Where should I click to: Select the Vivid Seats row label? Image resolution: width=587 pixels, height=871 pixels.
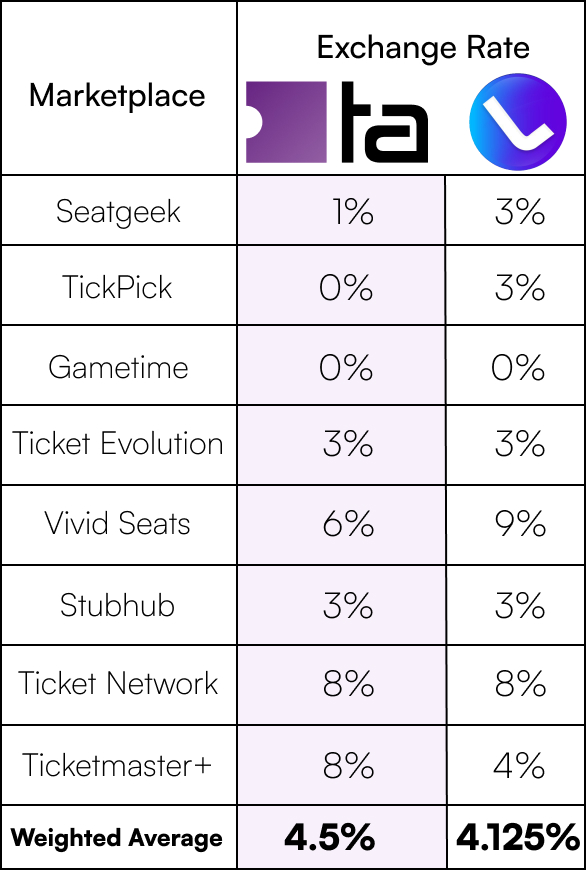pos(118,524)
